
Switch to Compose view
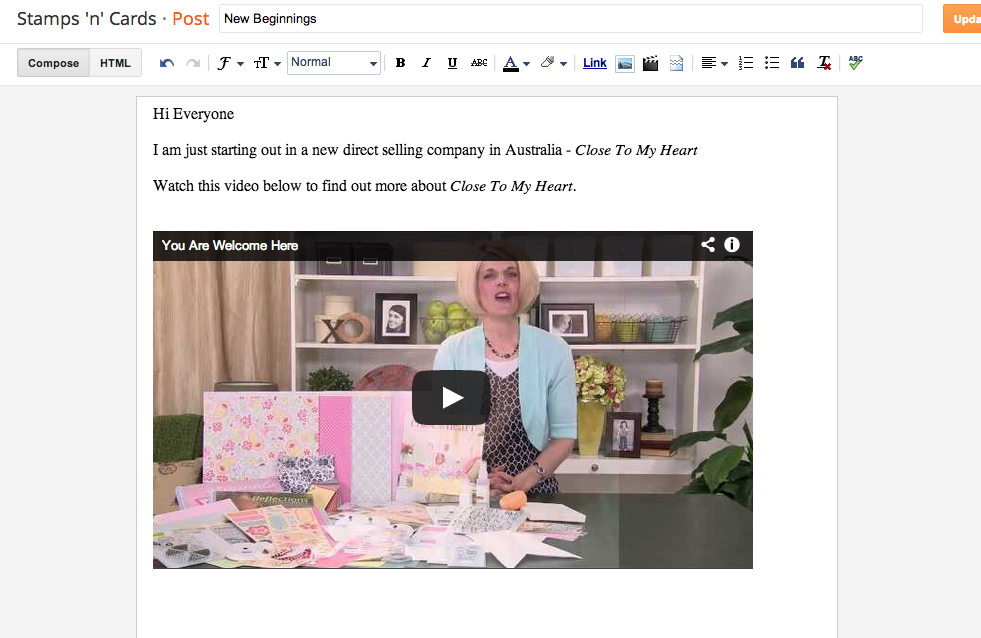point(53,63)
